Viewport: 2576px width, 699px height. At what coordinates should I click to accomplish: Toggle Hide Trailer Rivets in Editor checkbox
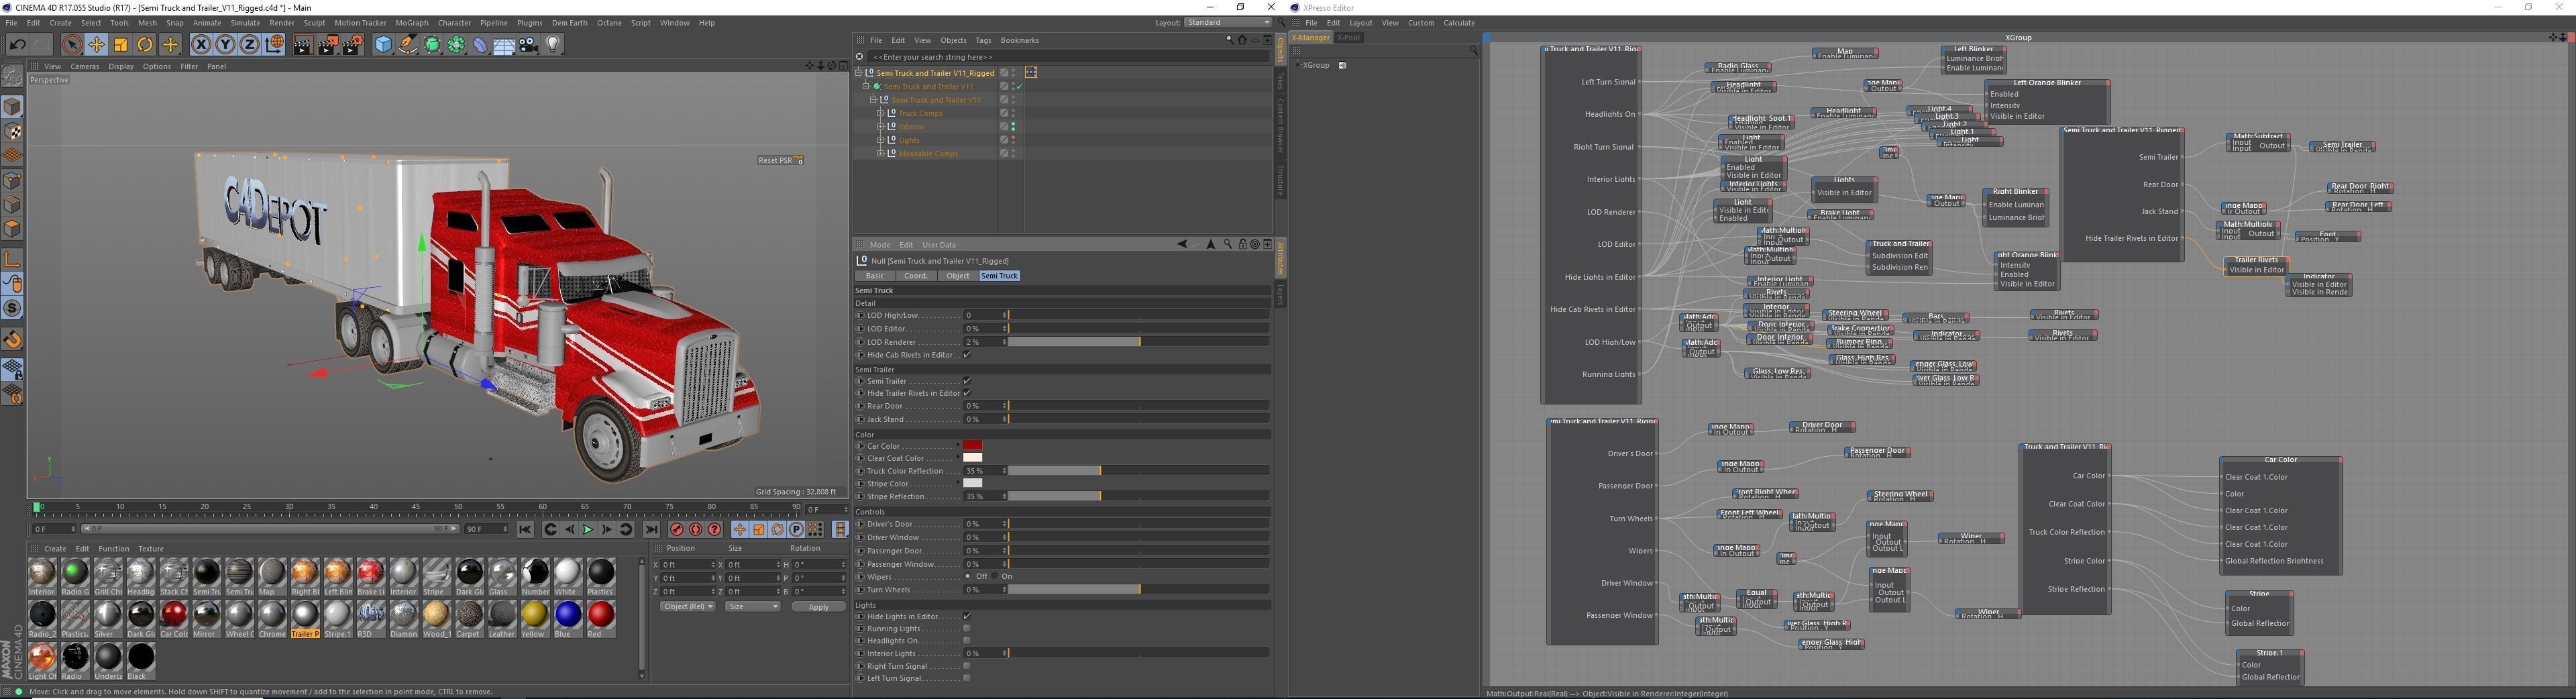tap(967, 393)
